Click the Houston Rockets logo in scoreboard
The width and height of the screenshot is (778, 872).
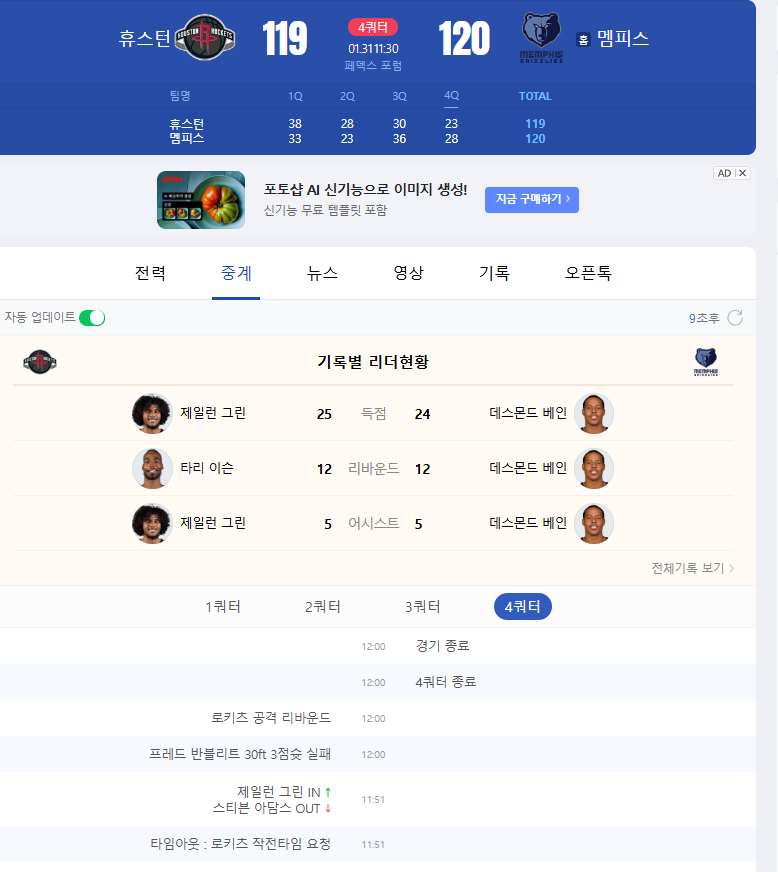pyautogui.click(x=205, y=37)
